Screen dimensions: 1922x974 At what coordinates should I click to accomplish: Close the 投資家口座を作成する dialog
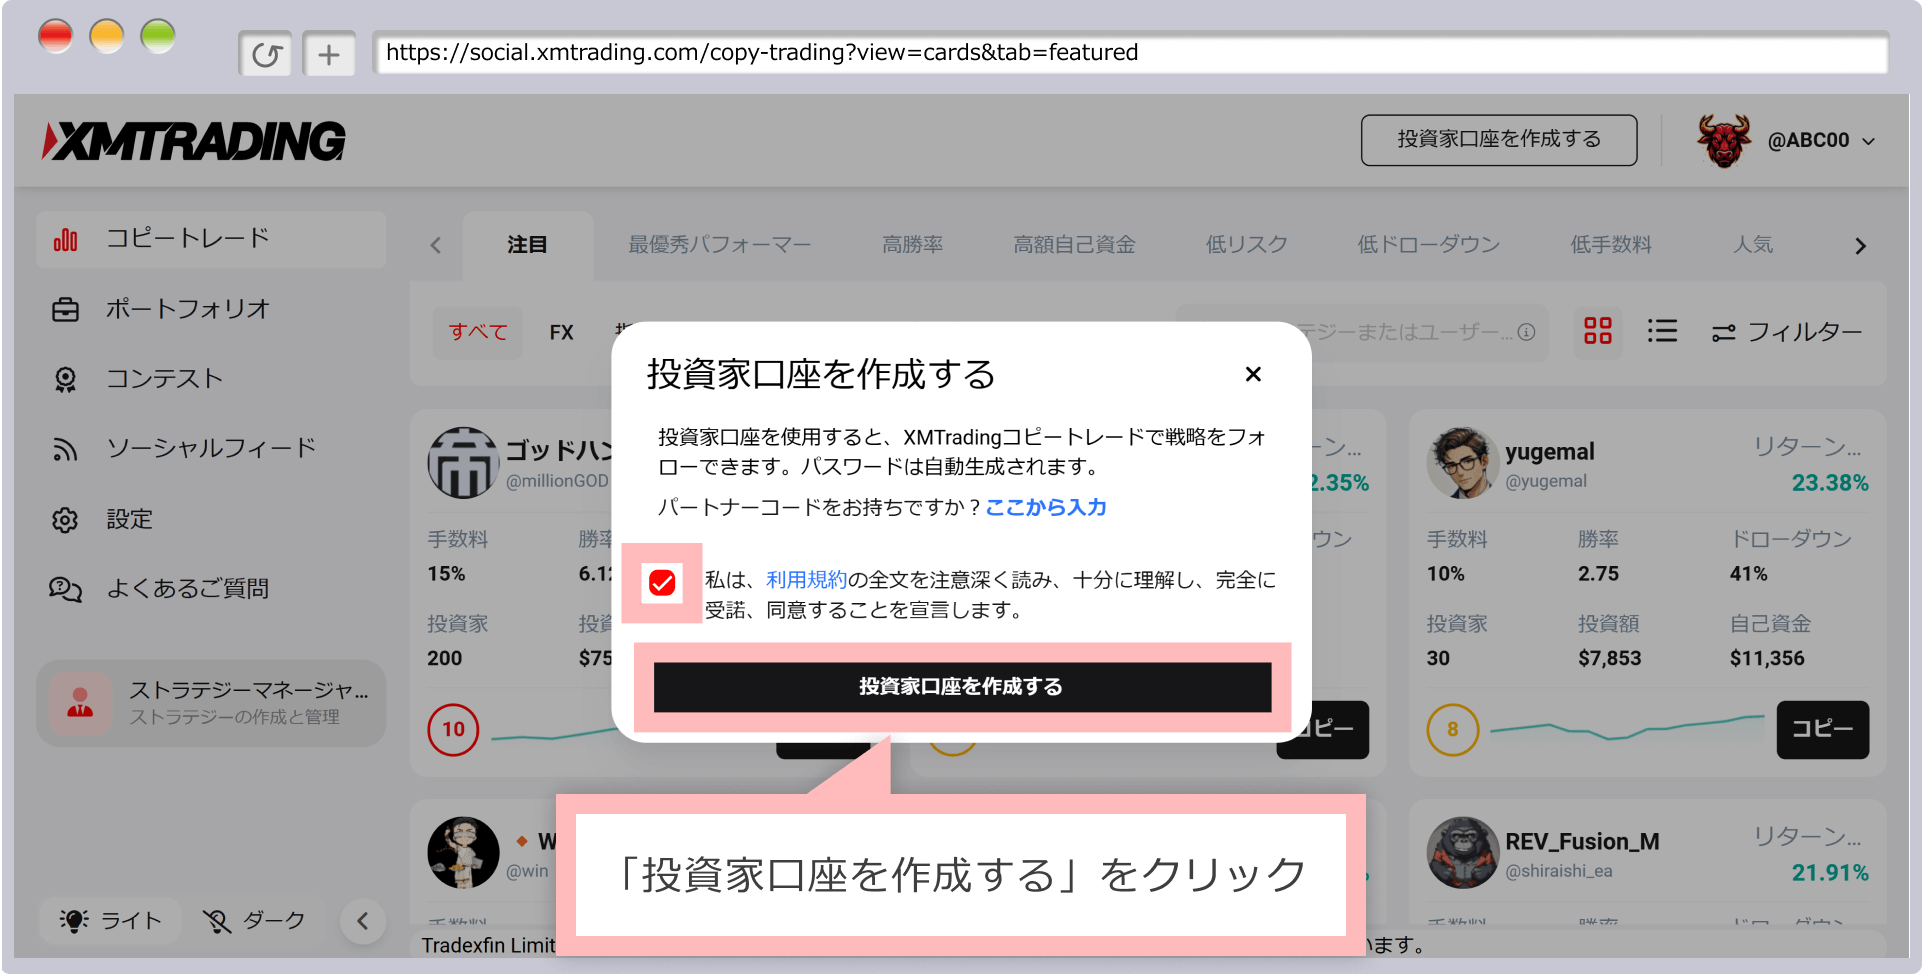pos(1252,374)
